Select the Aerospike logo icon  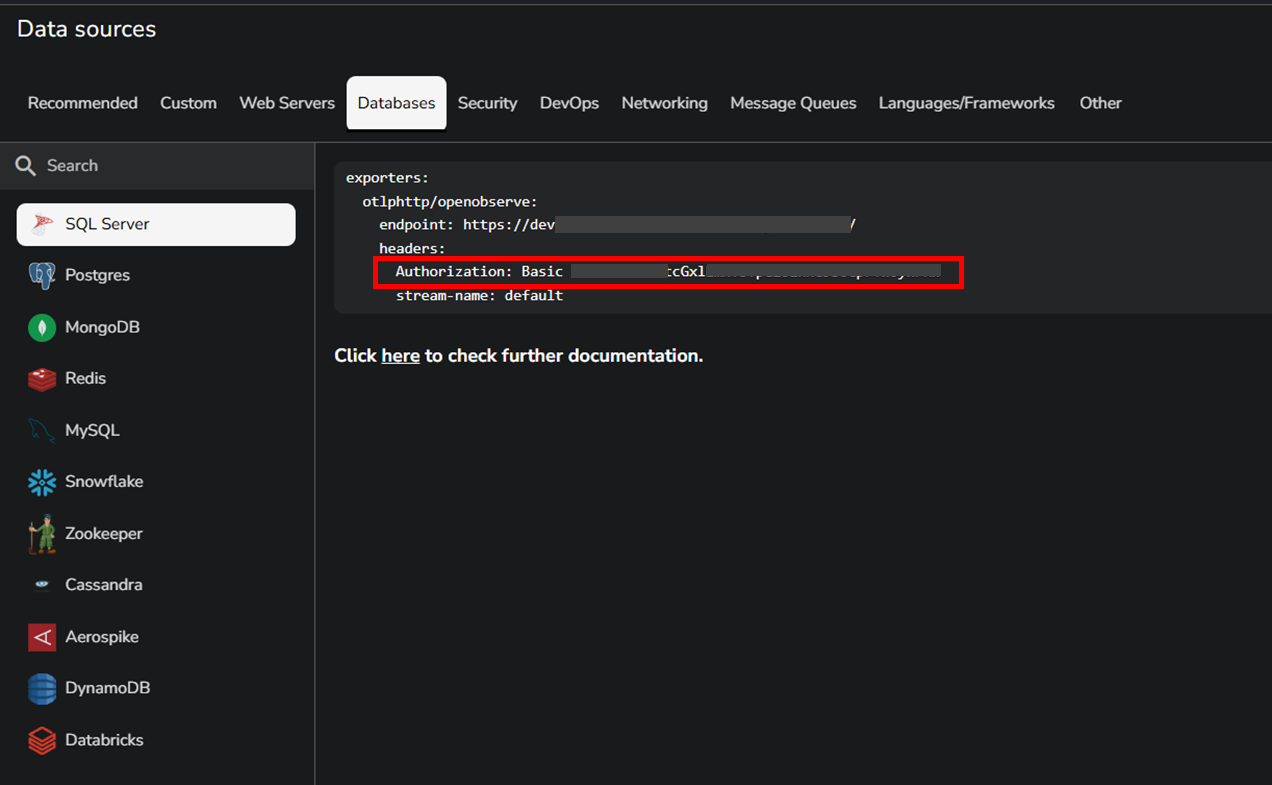[41, 636]
